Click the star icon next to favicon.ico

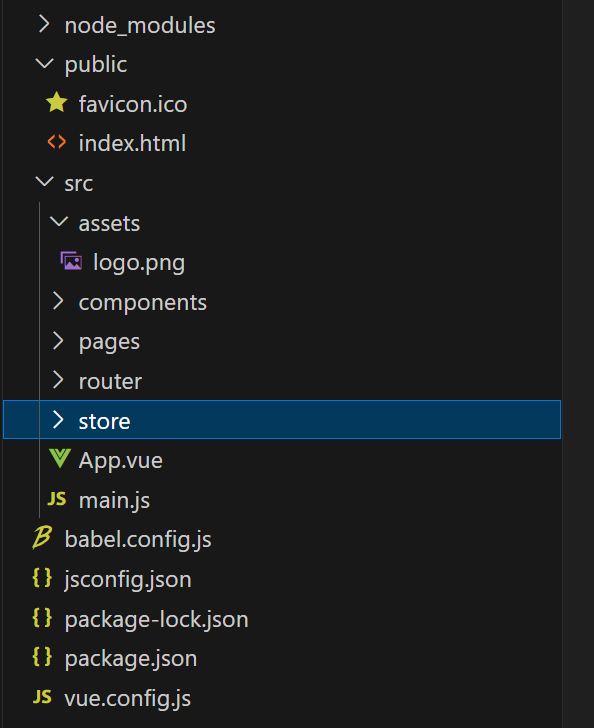point(57,102)
